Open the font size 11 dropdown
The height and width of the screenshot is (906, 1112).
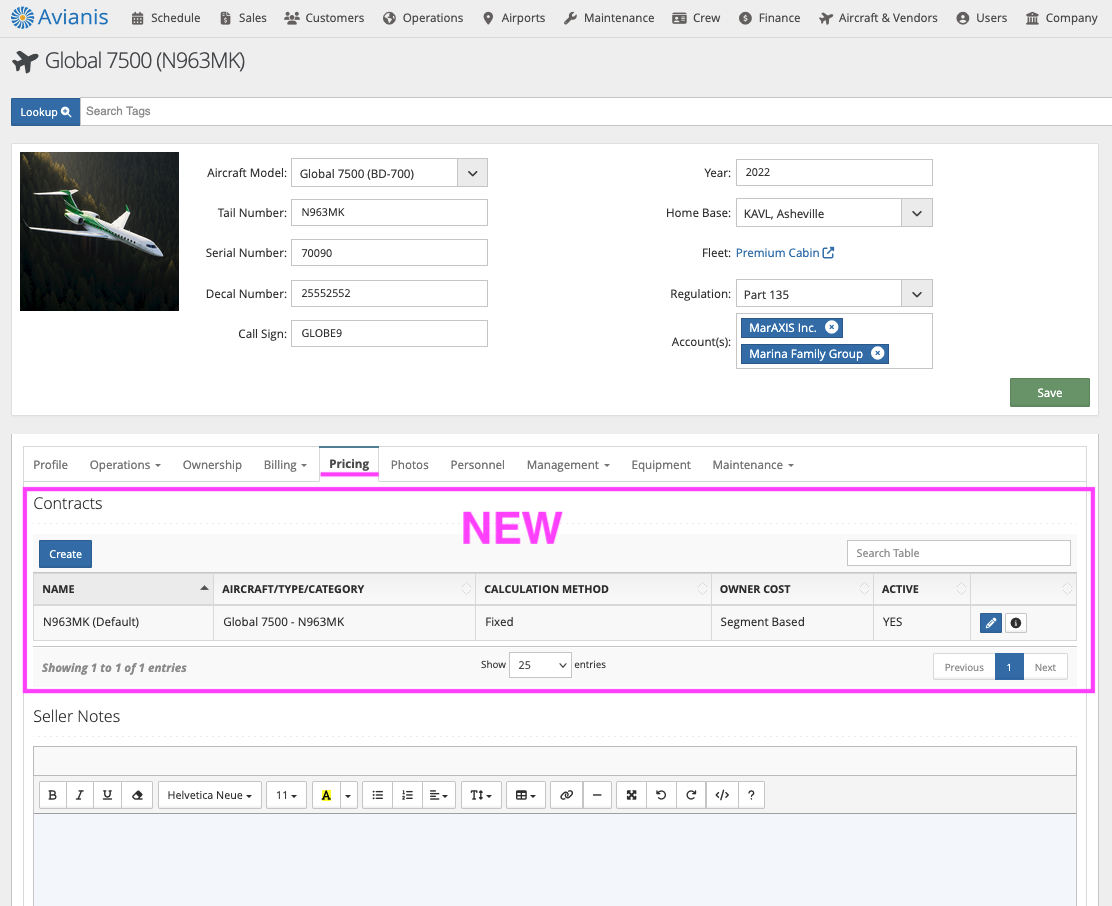[287, 795]
